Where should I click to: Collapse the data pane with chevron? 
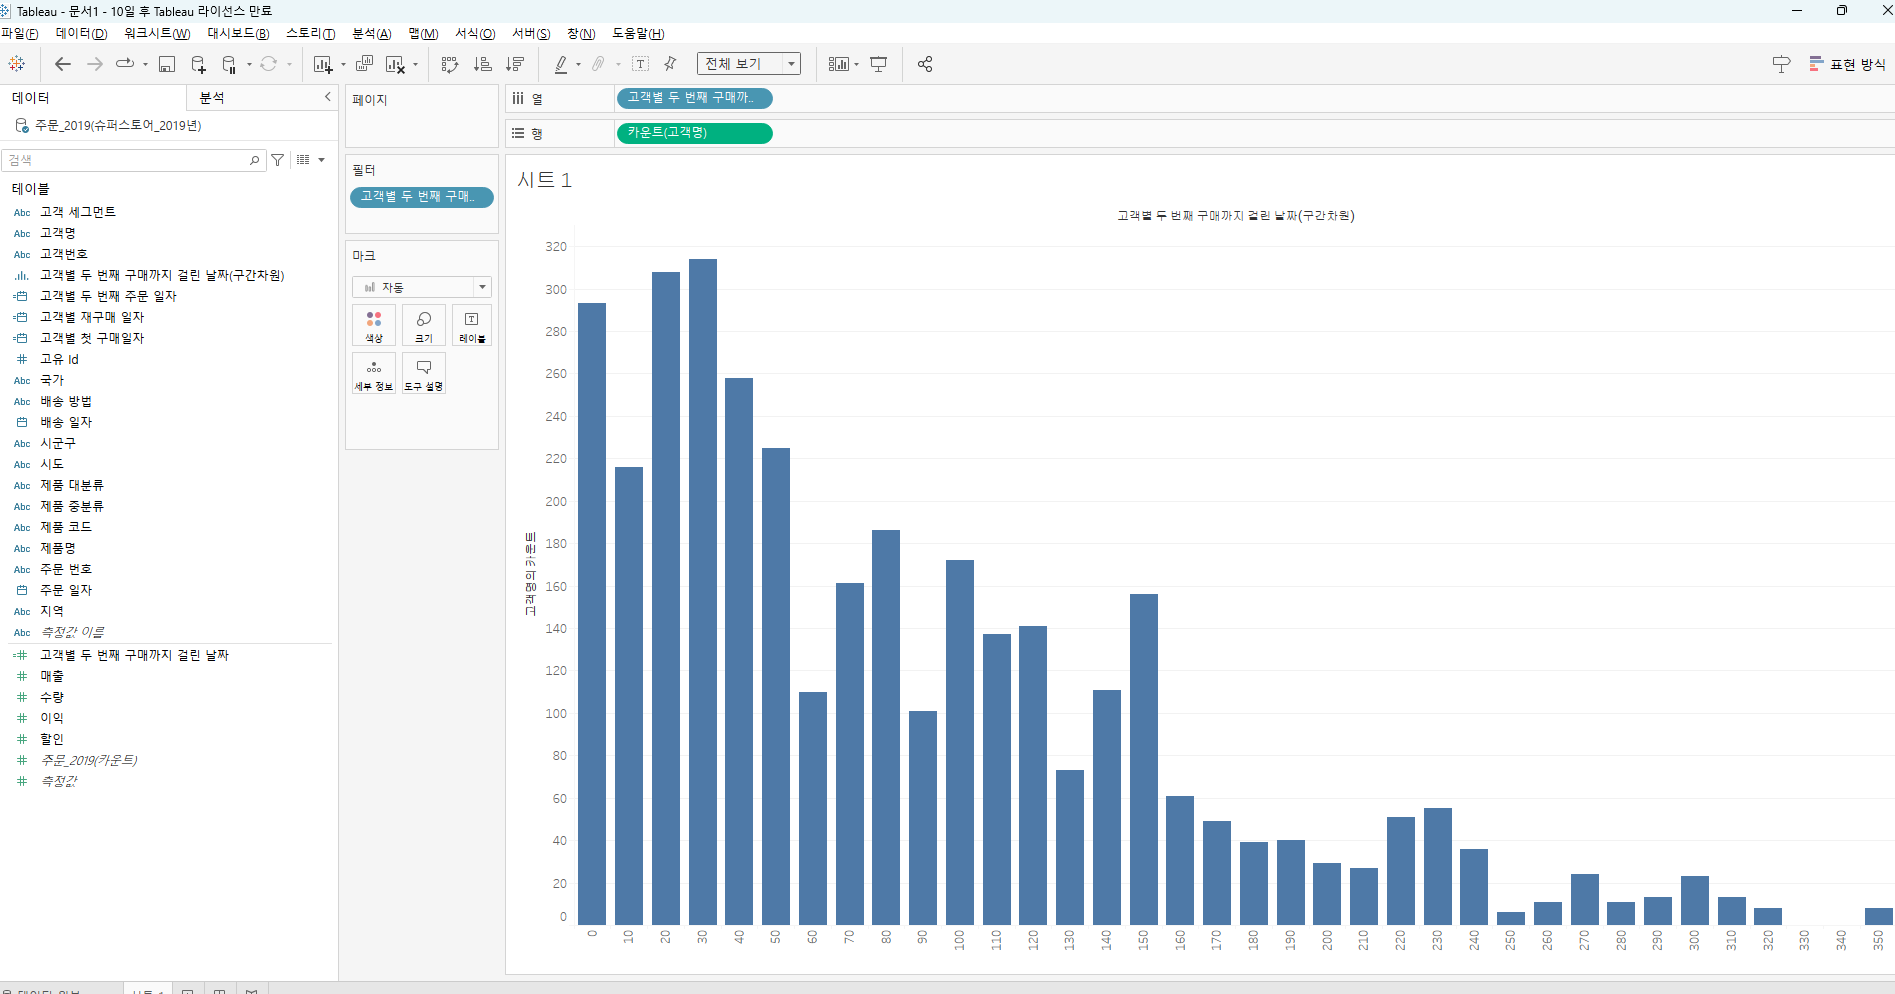pos(327,97)
